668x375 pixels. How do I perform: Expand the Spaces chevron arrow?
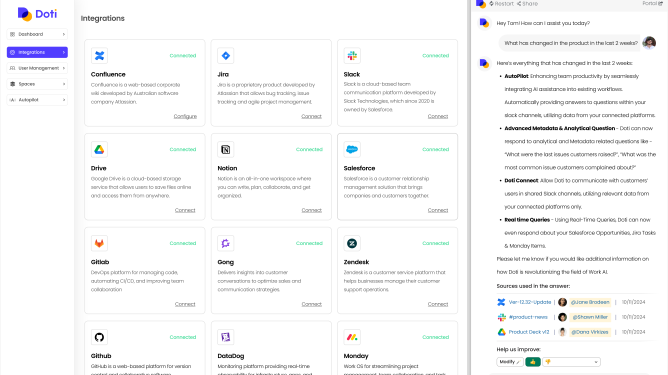click(64, 84)
